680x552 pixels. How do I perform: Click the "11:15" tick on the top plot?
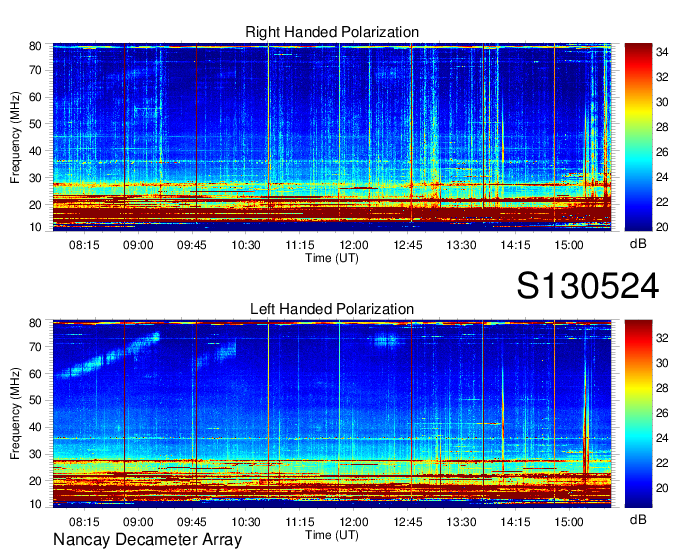point(300,245)
